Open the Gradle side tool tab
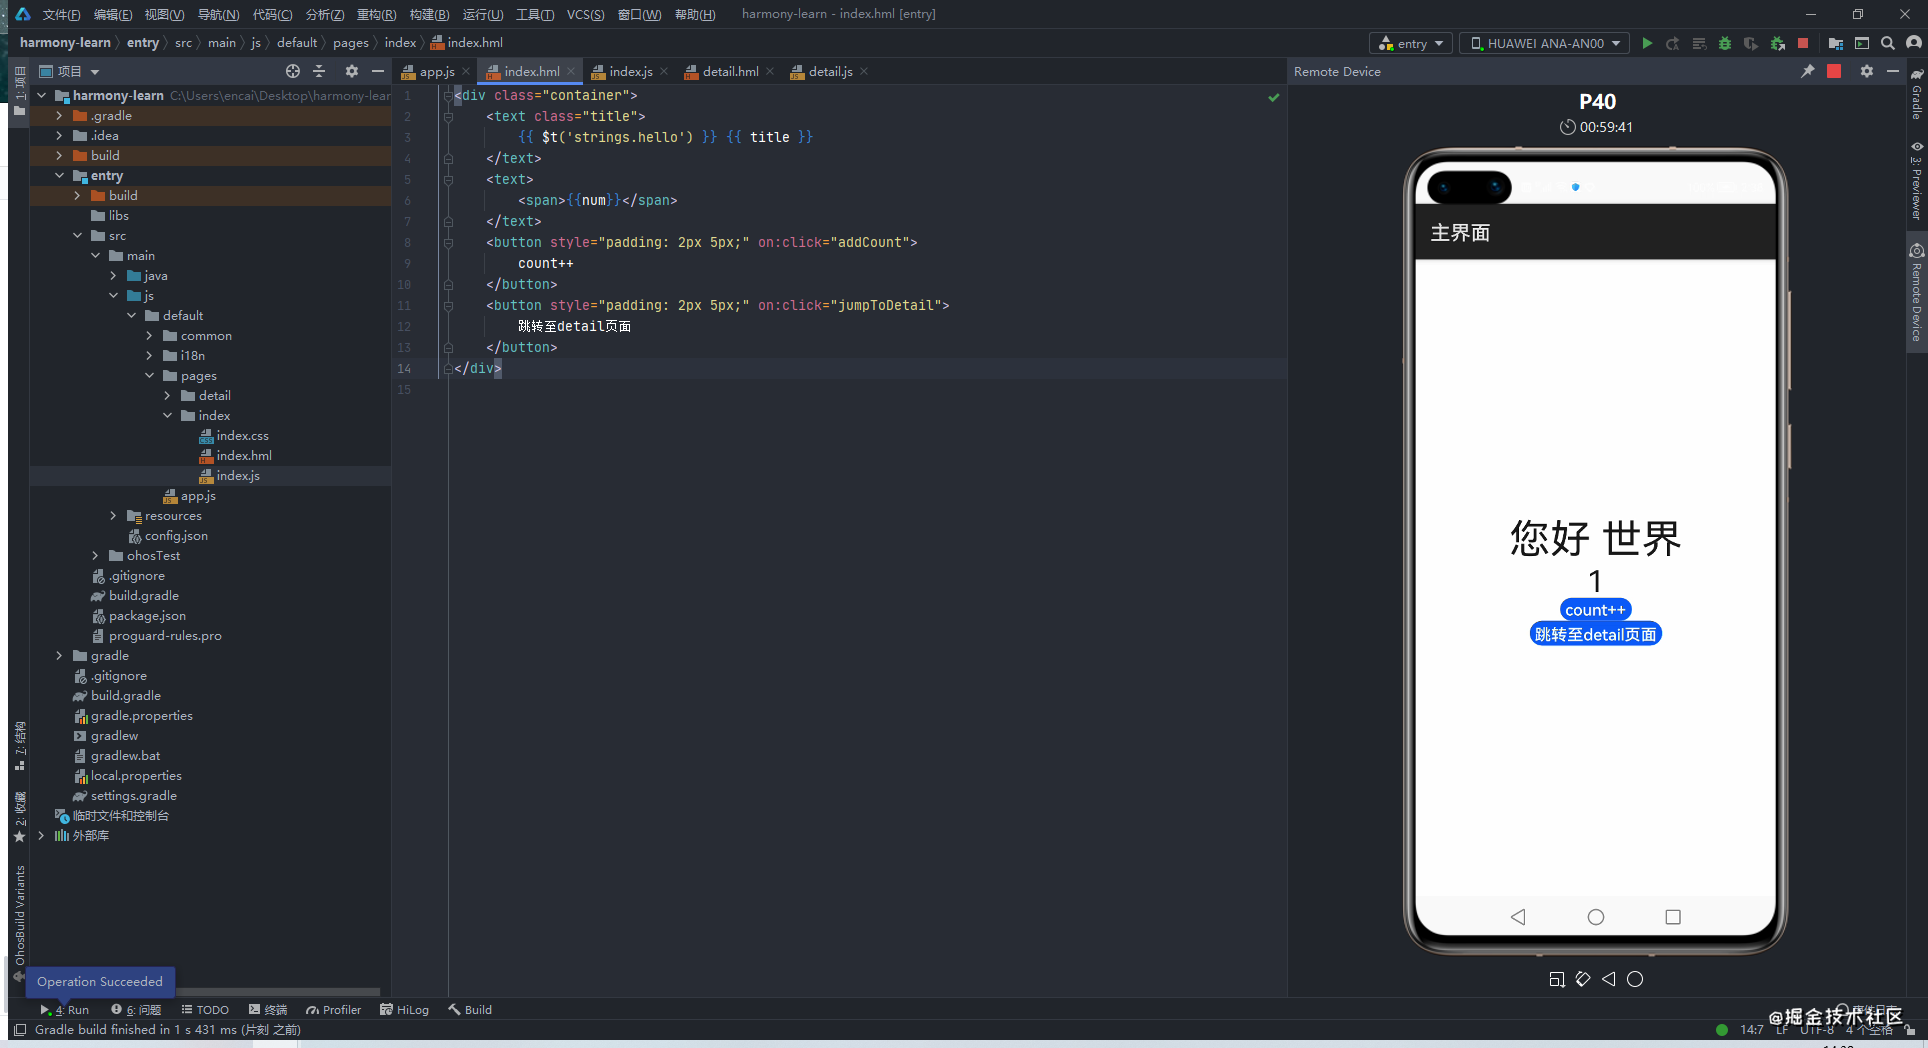The height and width of the screenshot is (1048, 1928). point(1916,94)
